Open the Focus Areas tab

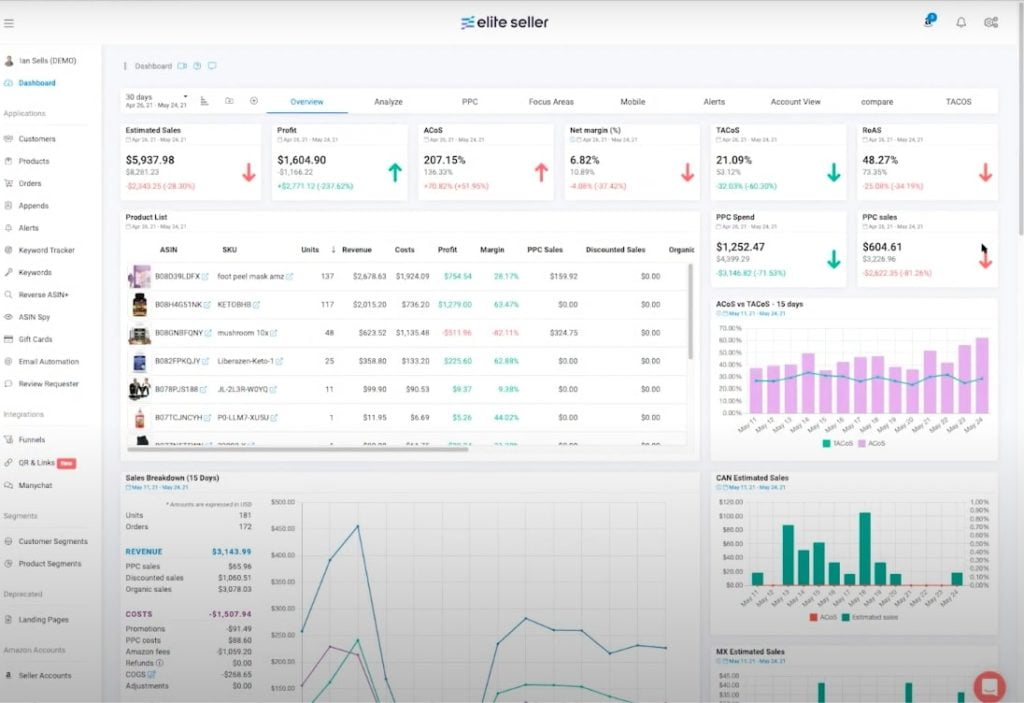click(551, 102)
